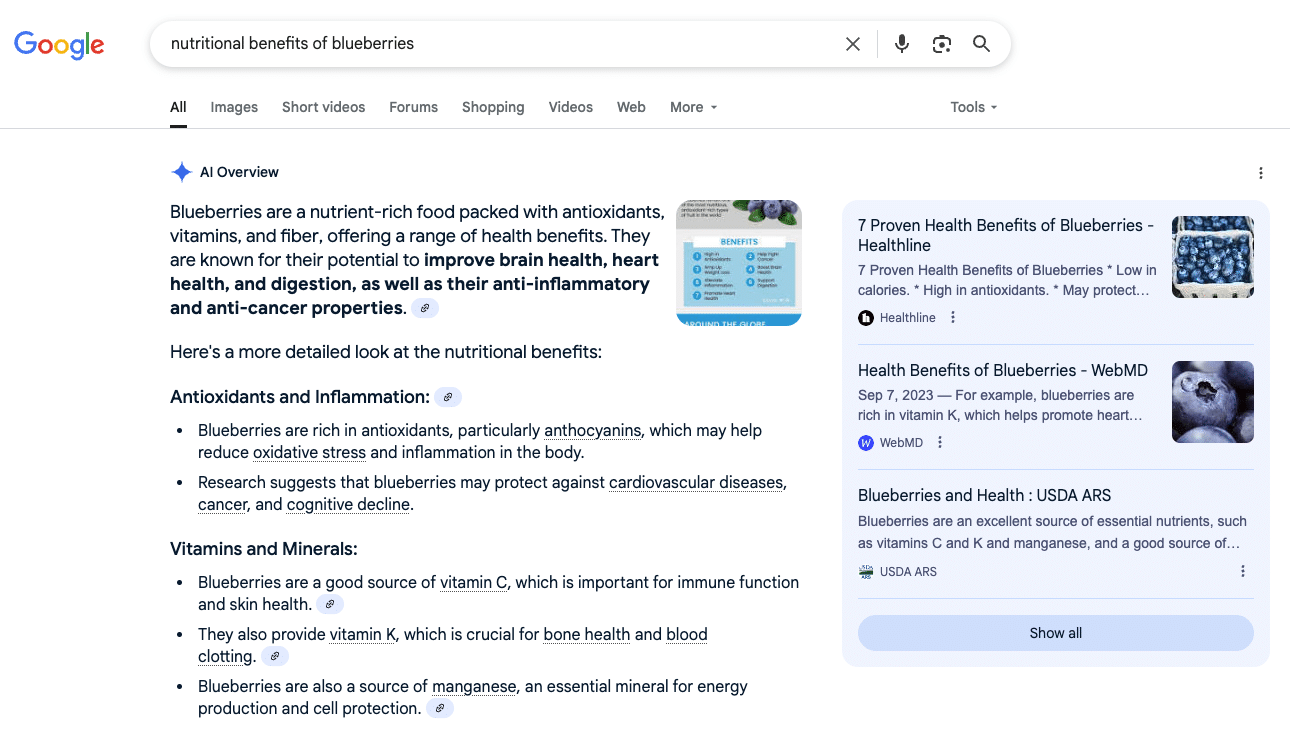Open Healthline blueberries basket thumbnail
The height and width of the screenshot is (733, 1290).
[x=1213, y=257]
